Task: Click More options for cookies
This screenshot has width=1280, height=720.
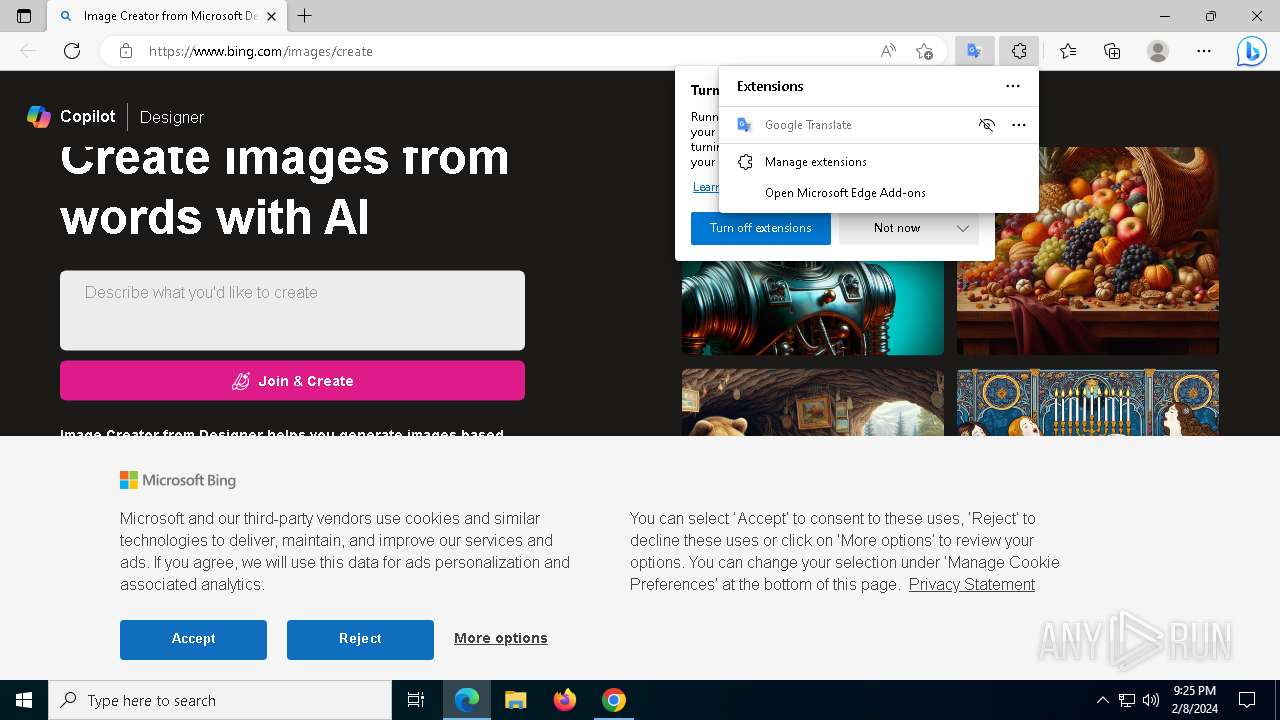Action: click(501, 638)
